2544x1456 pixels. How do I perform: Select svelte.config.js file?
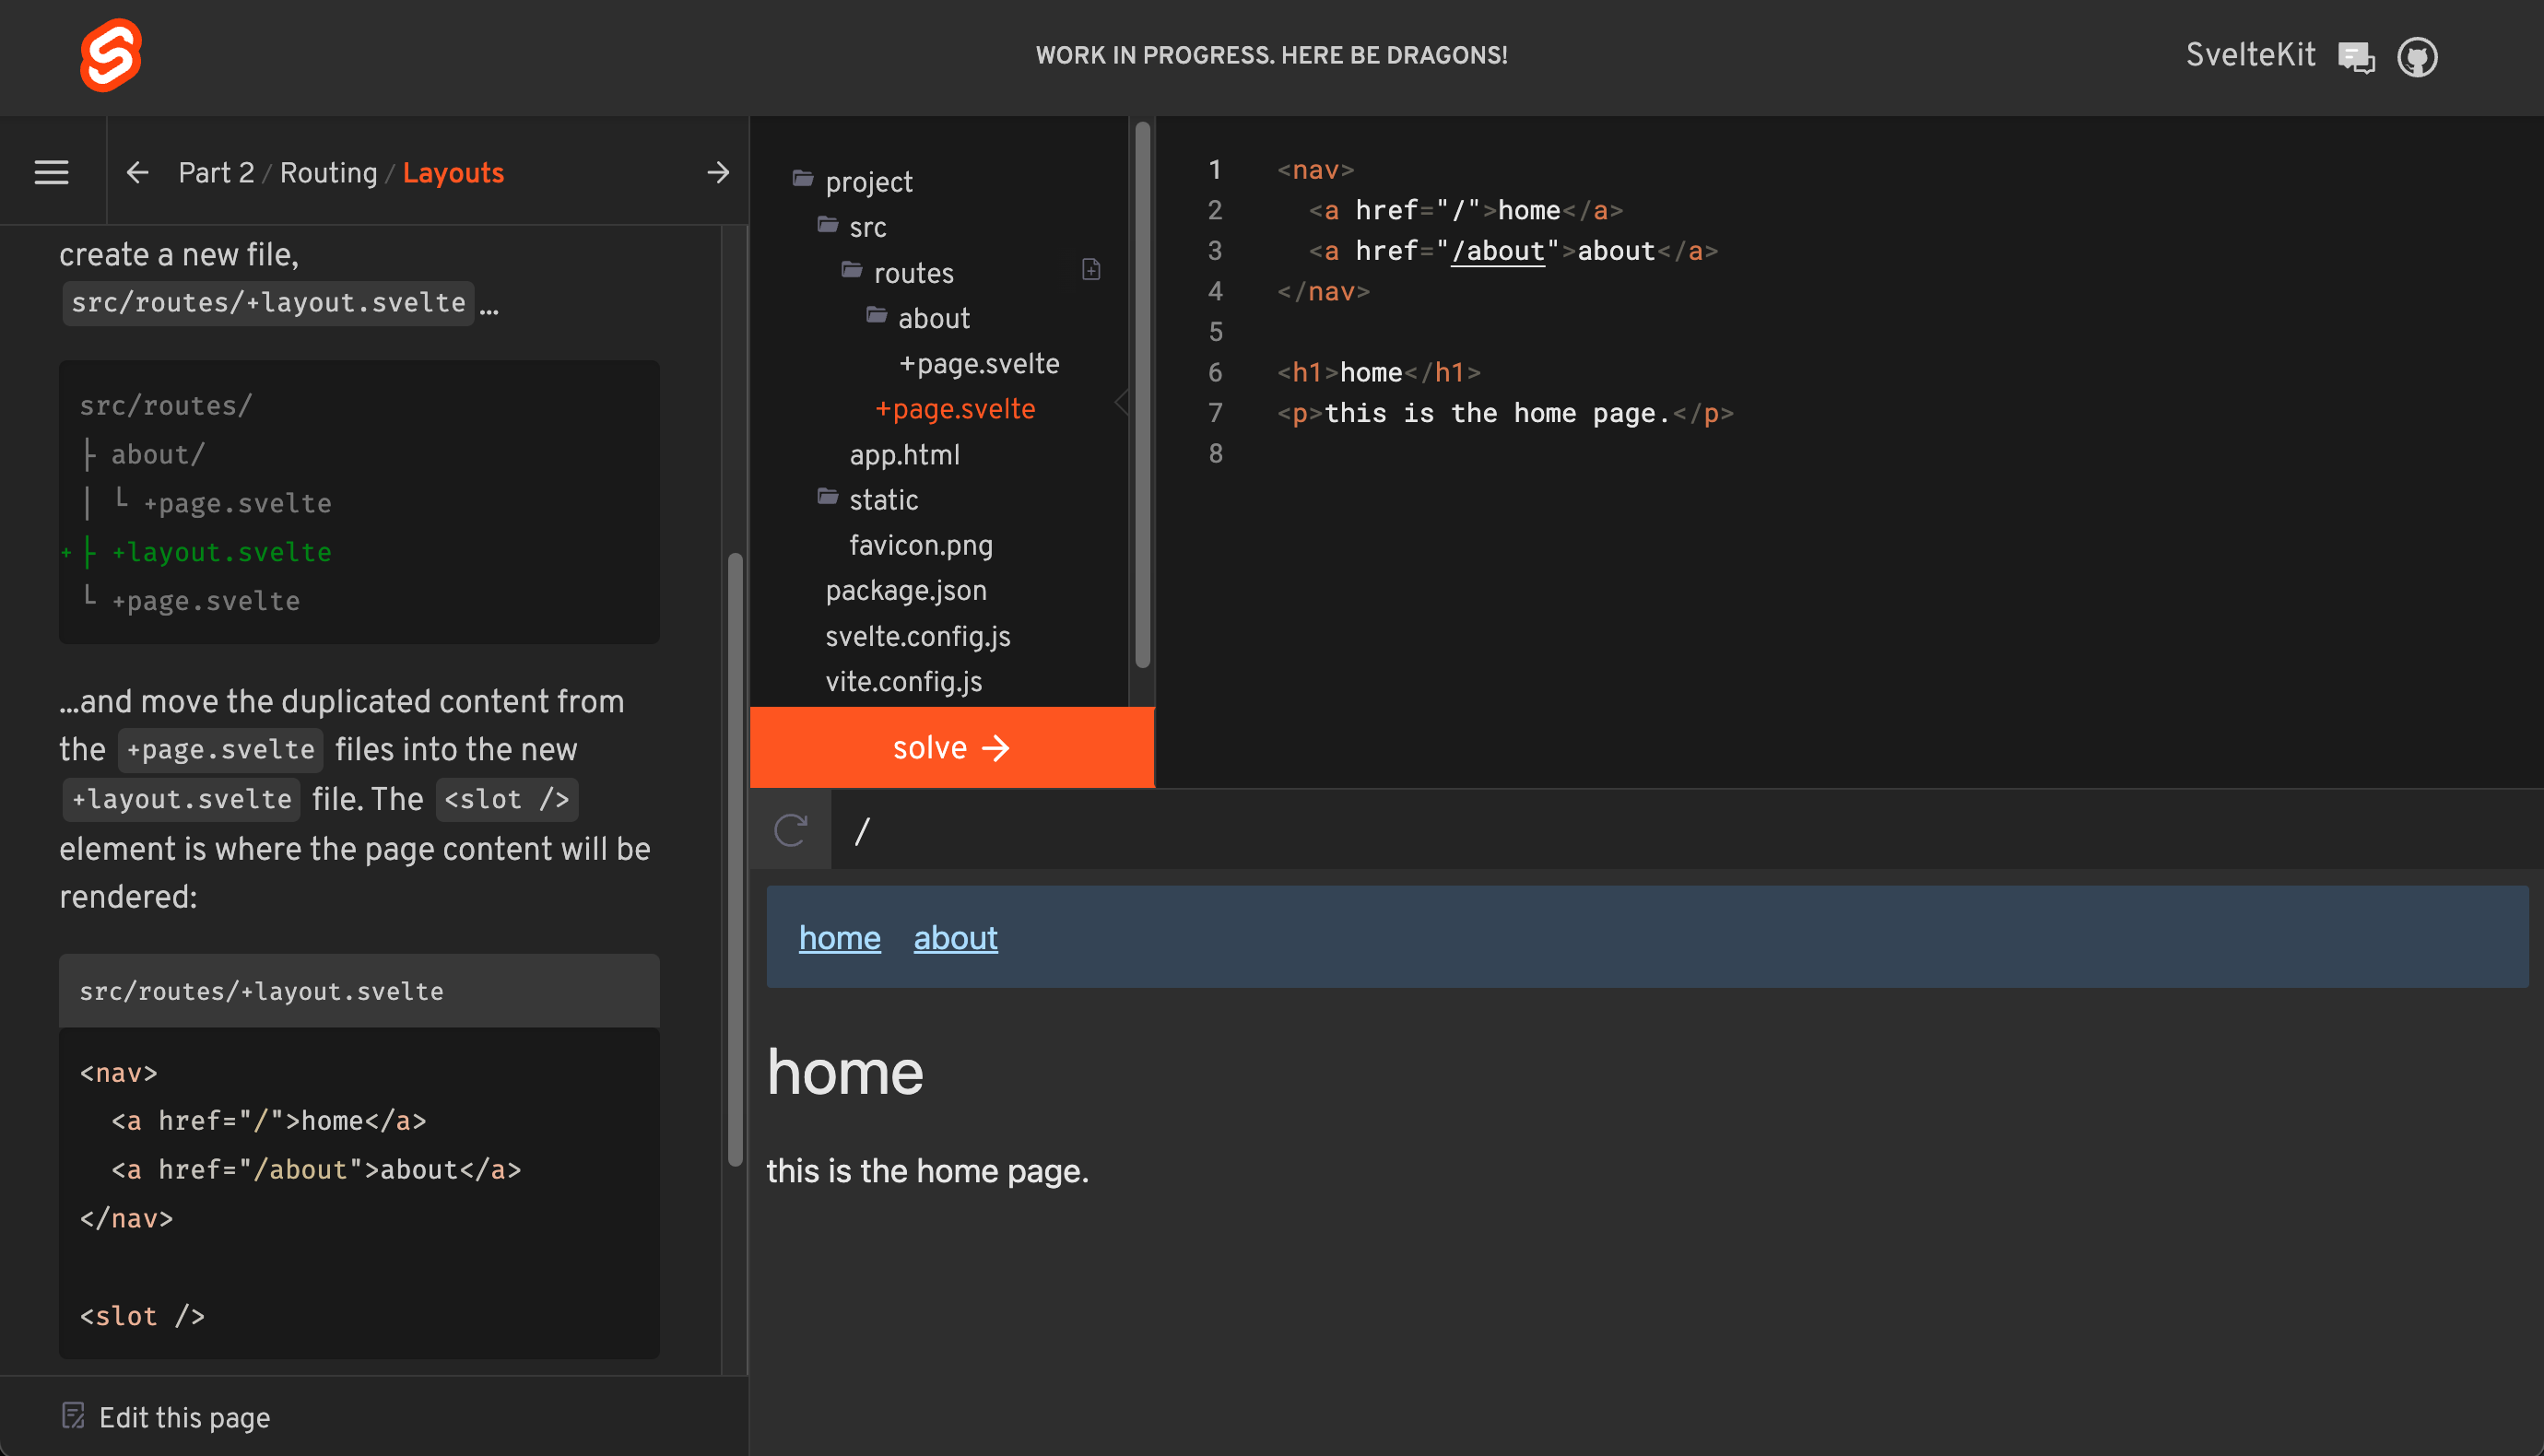pos(917,636)
